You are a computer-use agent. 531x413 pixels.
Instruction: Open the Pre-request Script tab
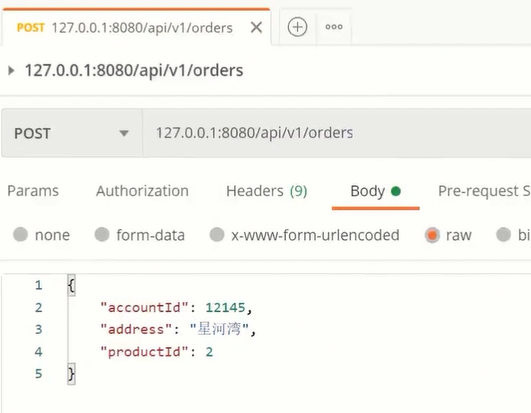point(484,191)
